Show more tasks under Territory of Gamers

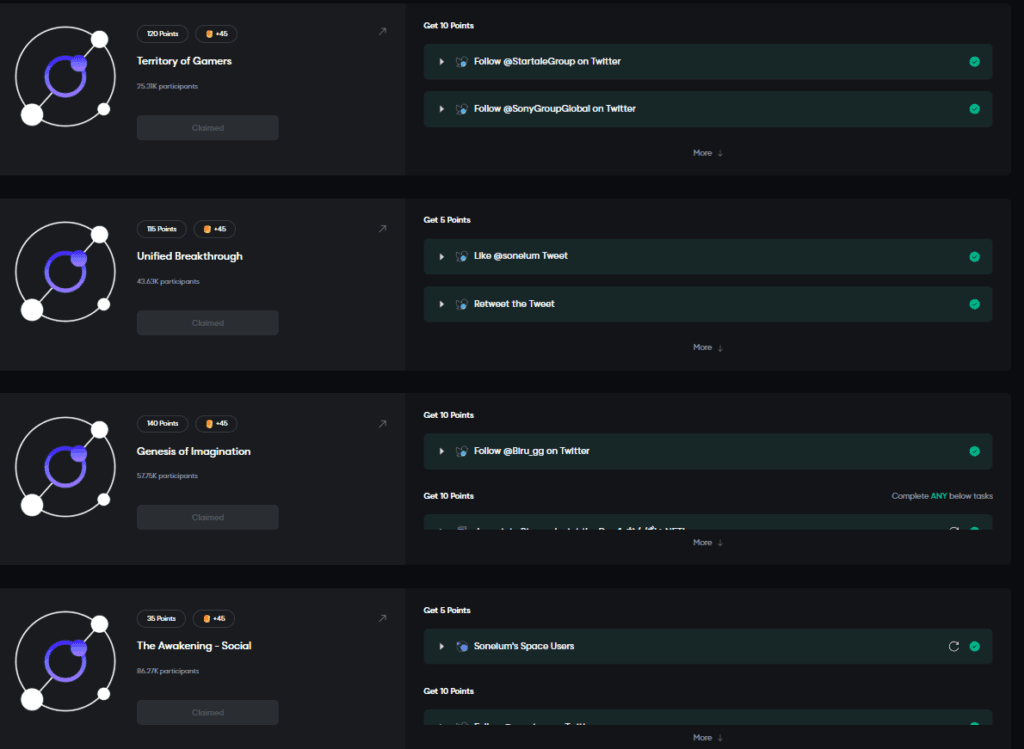pyautogui.click(x=707, y=153)
